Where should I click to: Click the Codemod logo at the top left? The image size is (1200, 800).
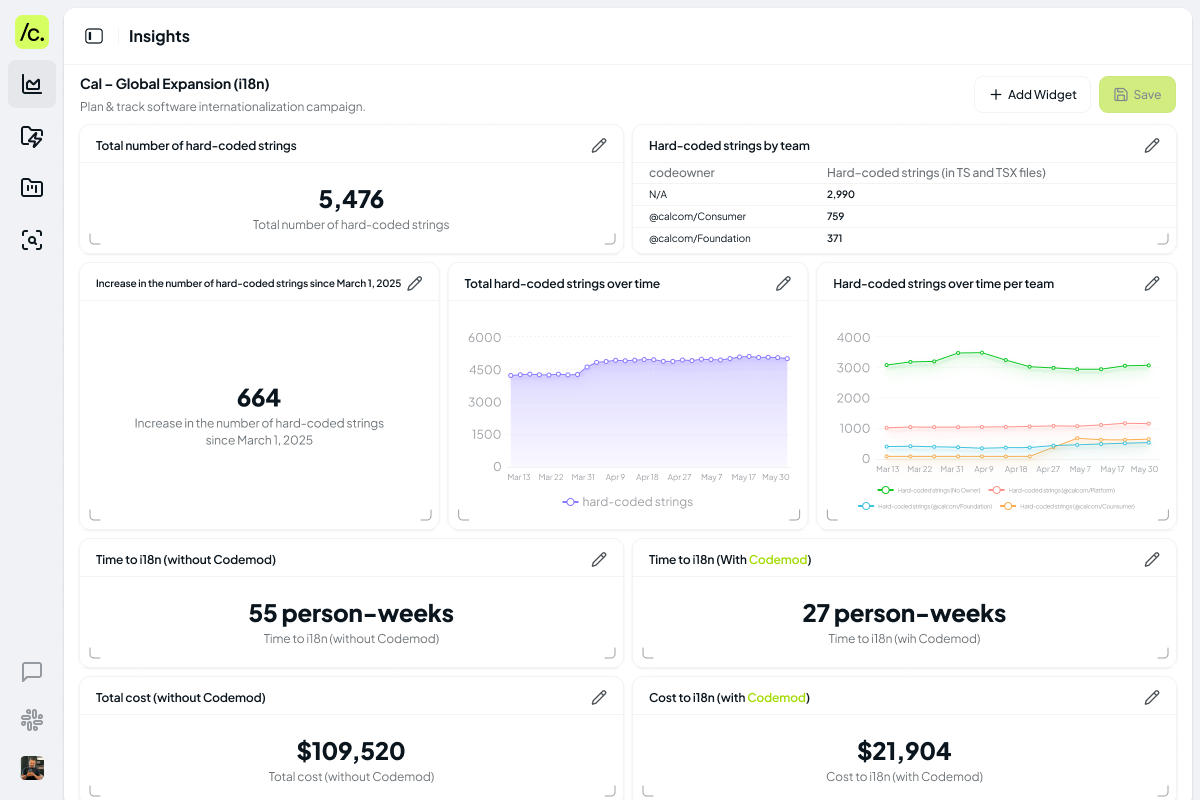click(x=32, y=32)
